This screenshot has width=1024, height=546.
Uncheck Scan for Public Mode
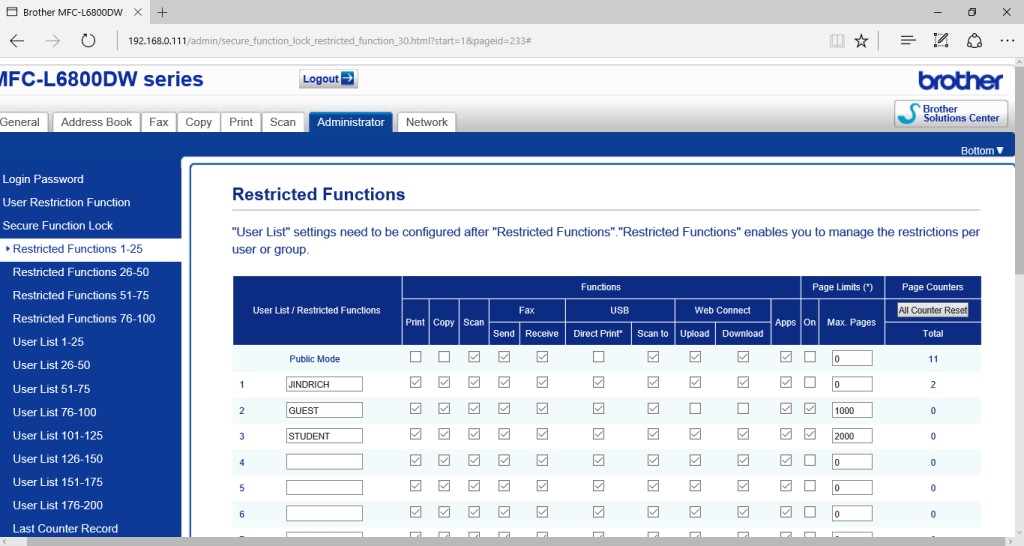pos(474,357)
